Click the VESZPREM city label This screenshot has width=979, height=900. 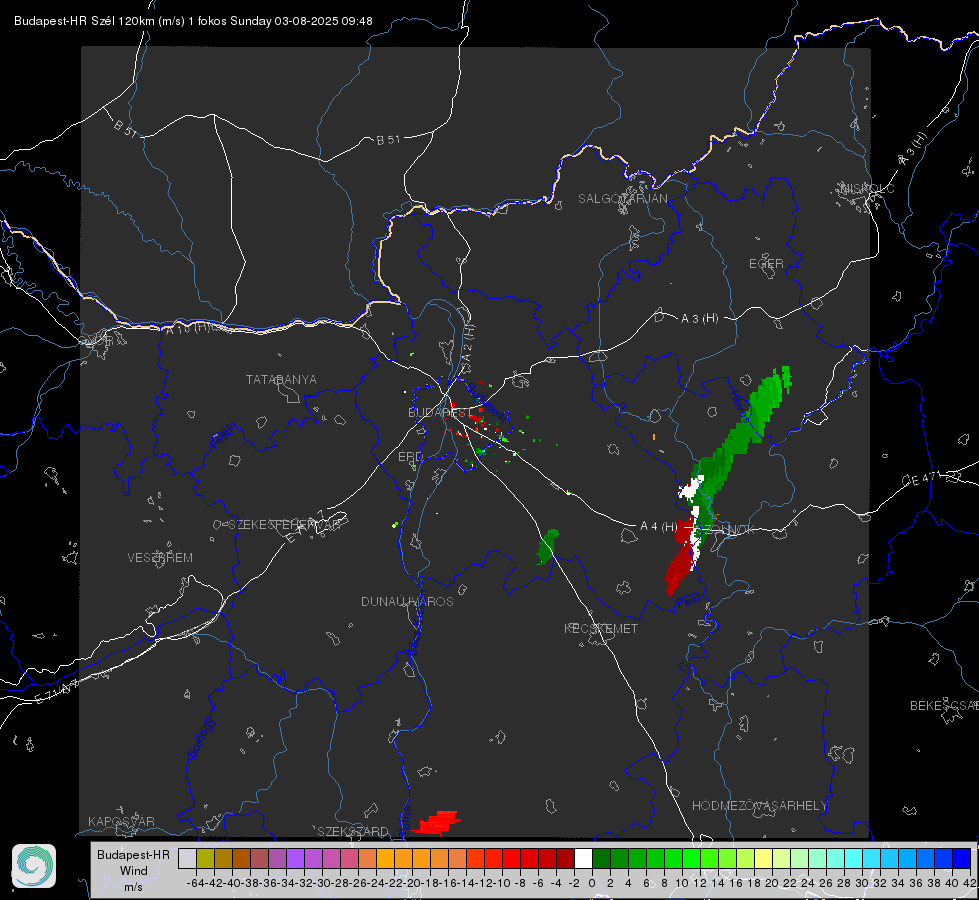[x=160, y=557]
